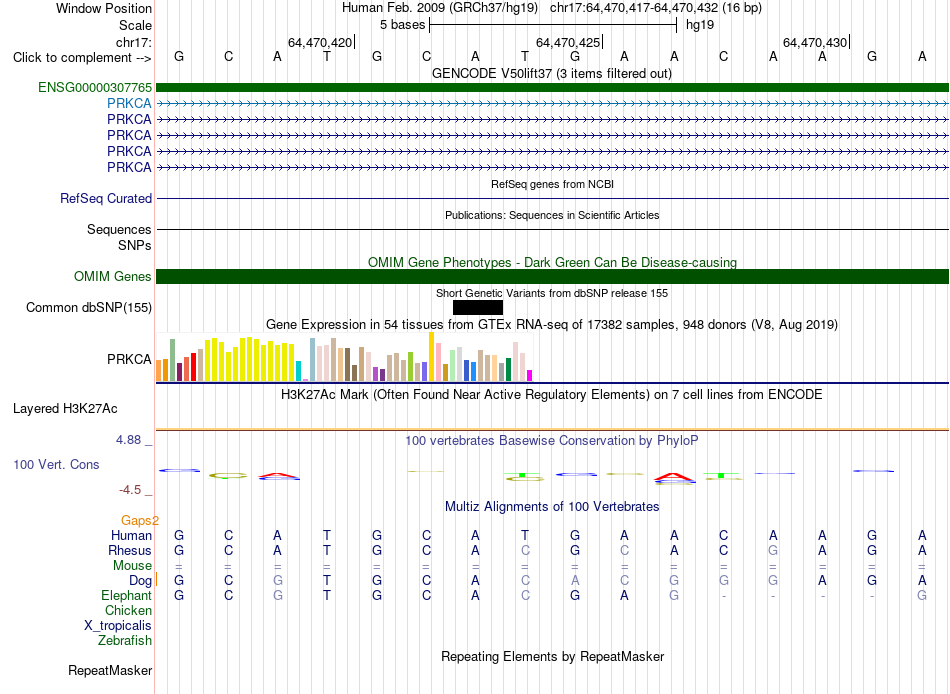950x694 pixels.
Task: Click '100 vertebrates Basewise Conservation by PhyloP' title
Action: [x=552, y=441]
